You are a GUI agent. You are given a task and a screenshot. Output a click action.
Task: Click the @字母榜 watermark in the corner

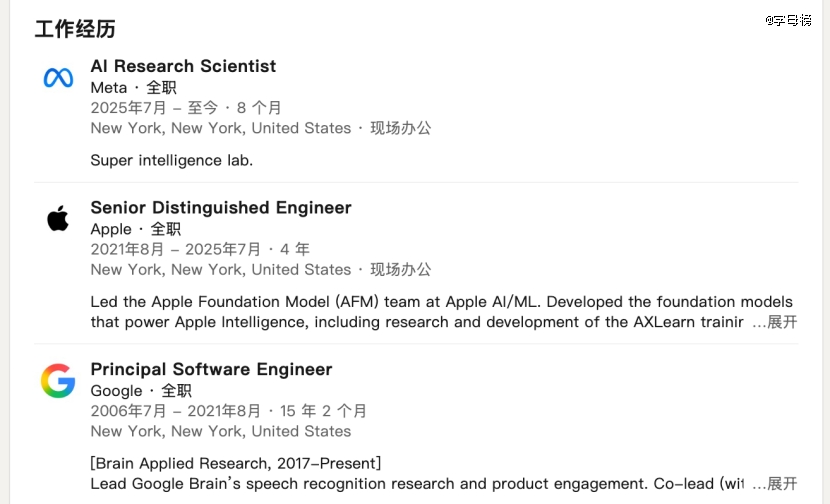click(789, 20)
